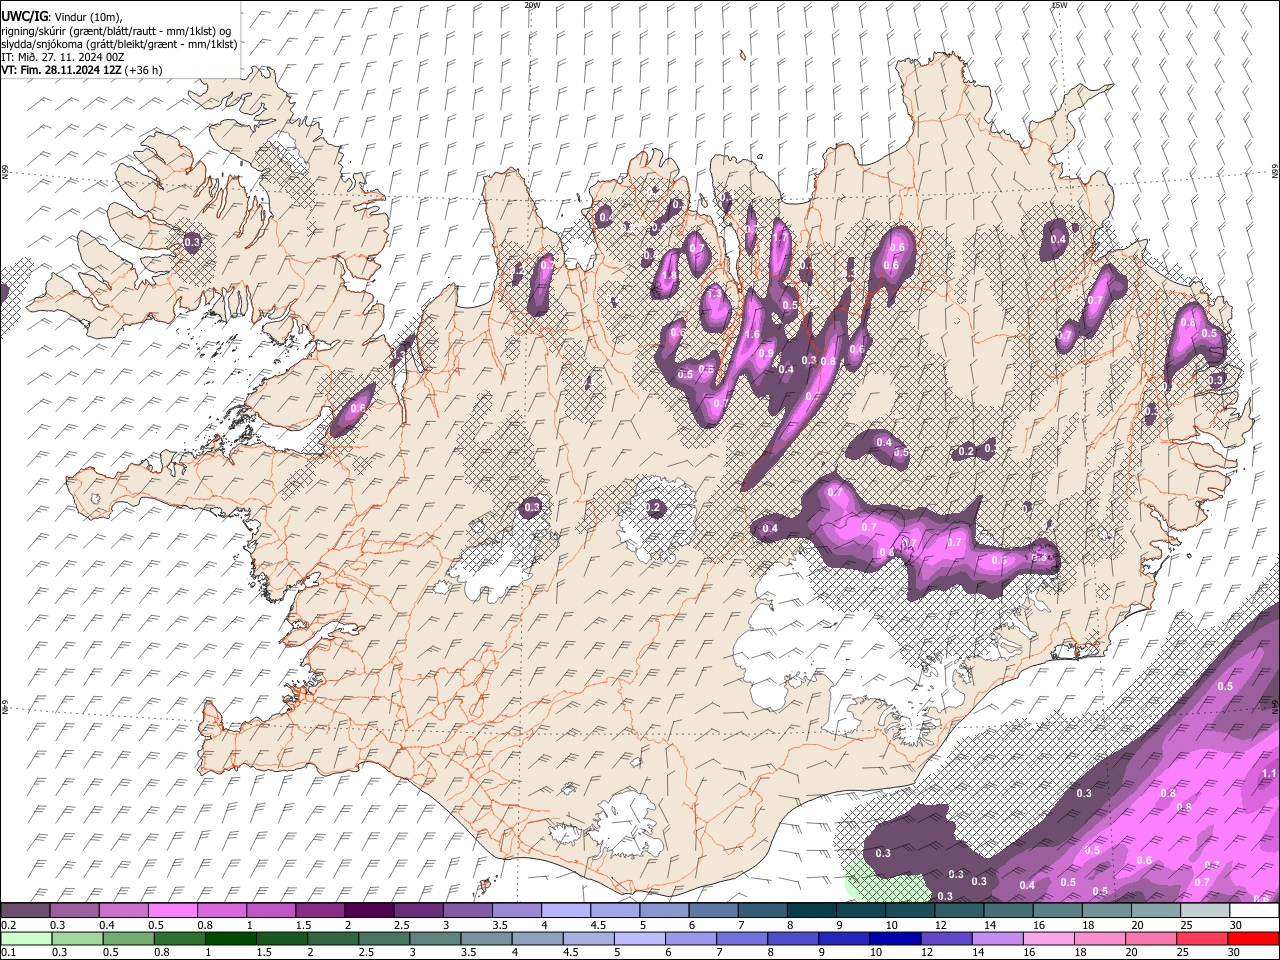
Task: Click the 'slydda/snjókoma' legend description line
Action: tap(119, 44)
